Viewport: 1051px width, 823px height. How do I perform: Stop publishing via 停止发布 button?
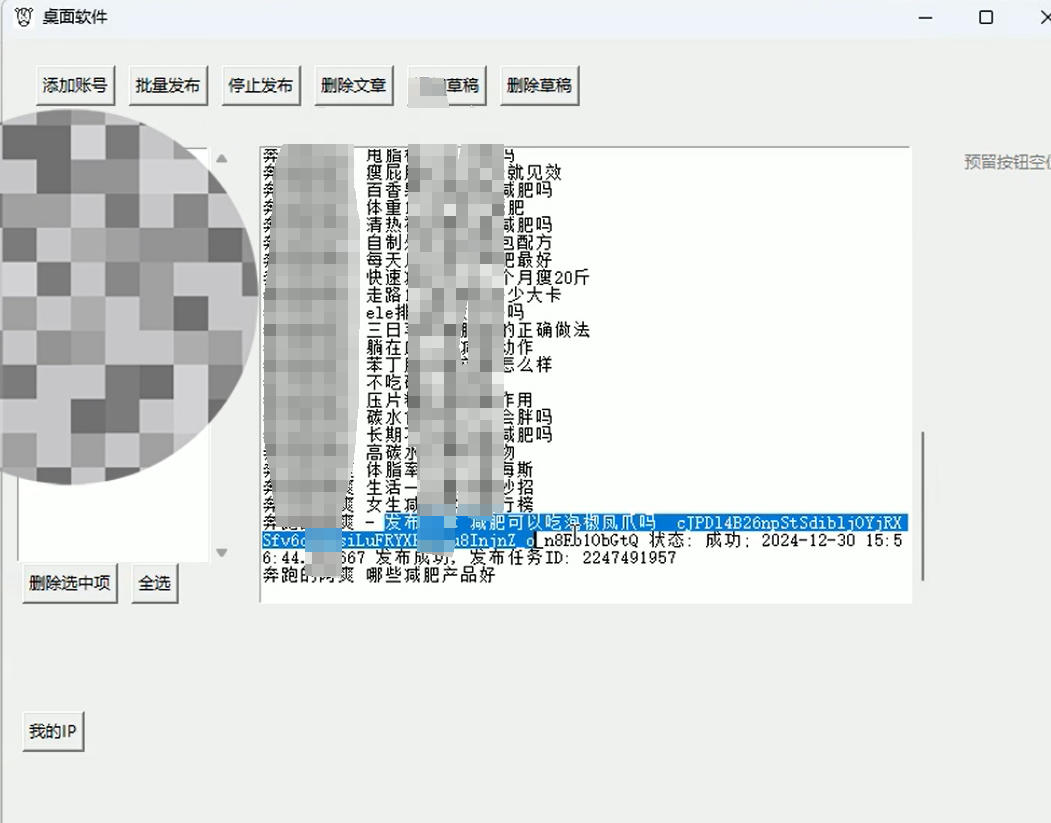[x=261, y=85]
